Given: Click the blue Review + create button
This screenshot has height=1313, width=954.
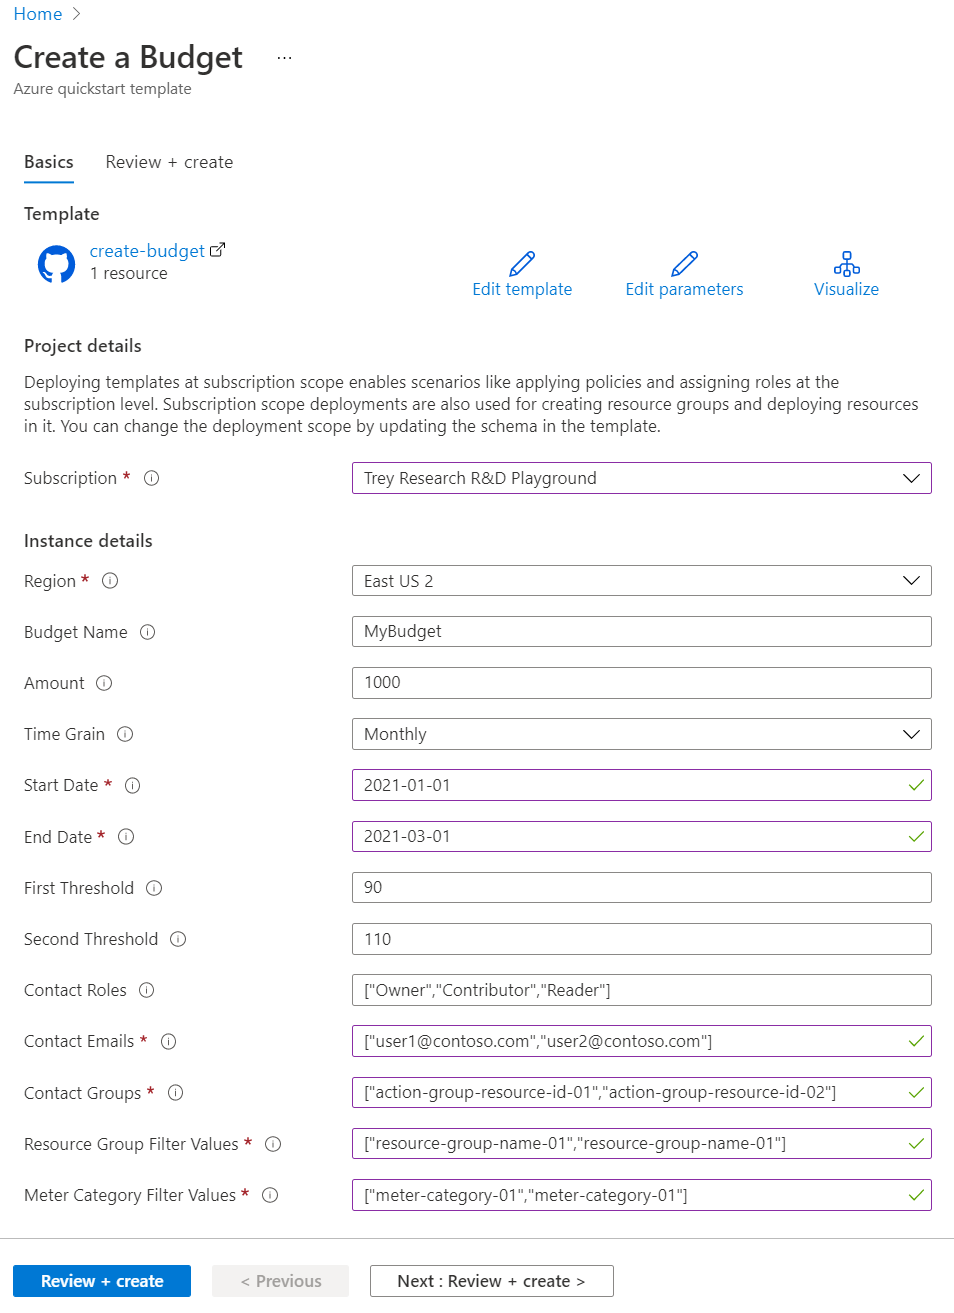Looking at the screenshot, I should [102, 1281].
